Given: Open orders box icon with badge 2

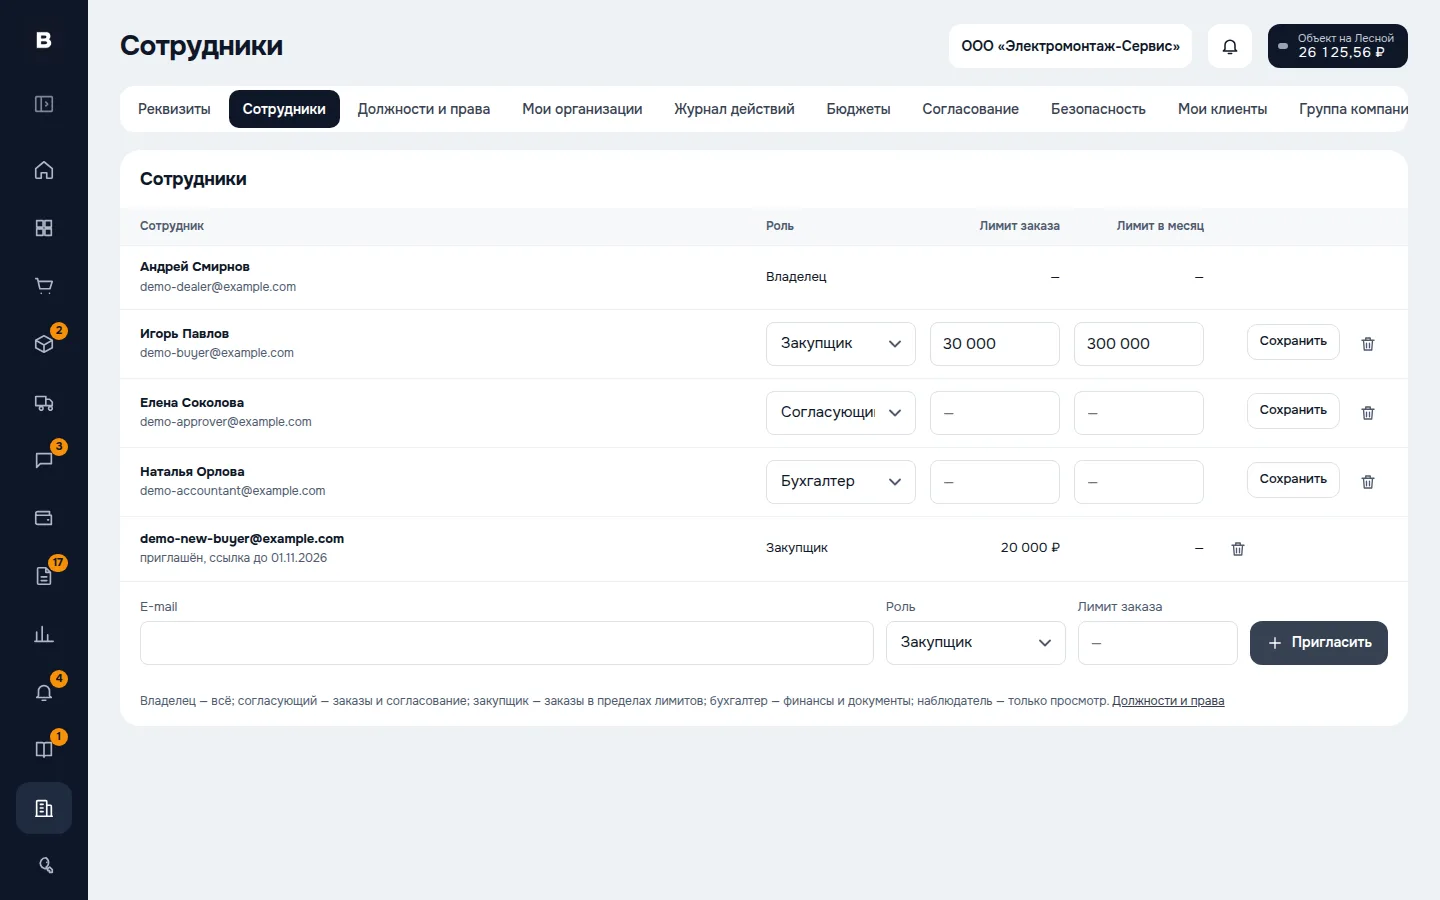Looking at the screenshot, I should coord(44,344).
